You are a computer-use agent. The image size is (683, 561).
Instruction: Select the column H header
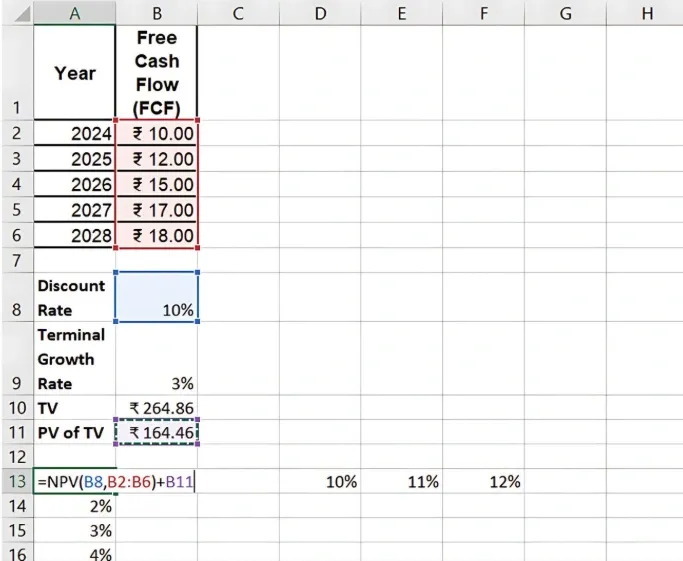coord(646,12)
